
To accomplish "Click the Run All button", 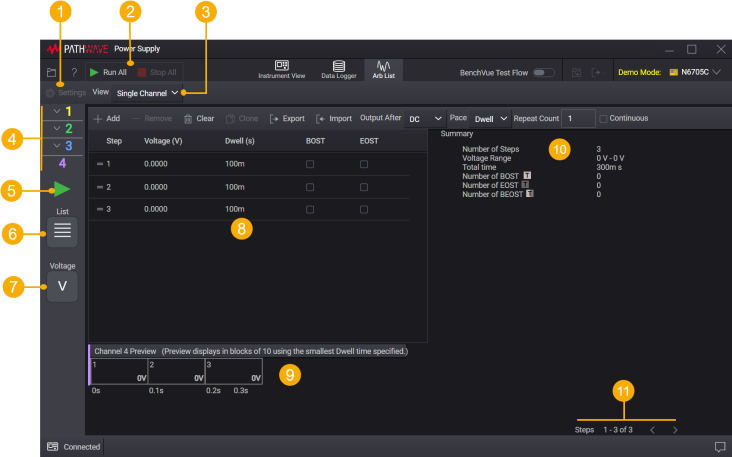I will point(107,72).
